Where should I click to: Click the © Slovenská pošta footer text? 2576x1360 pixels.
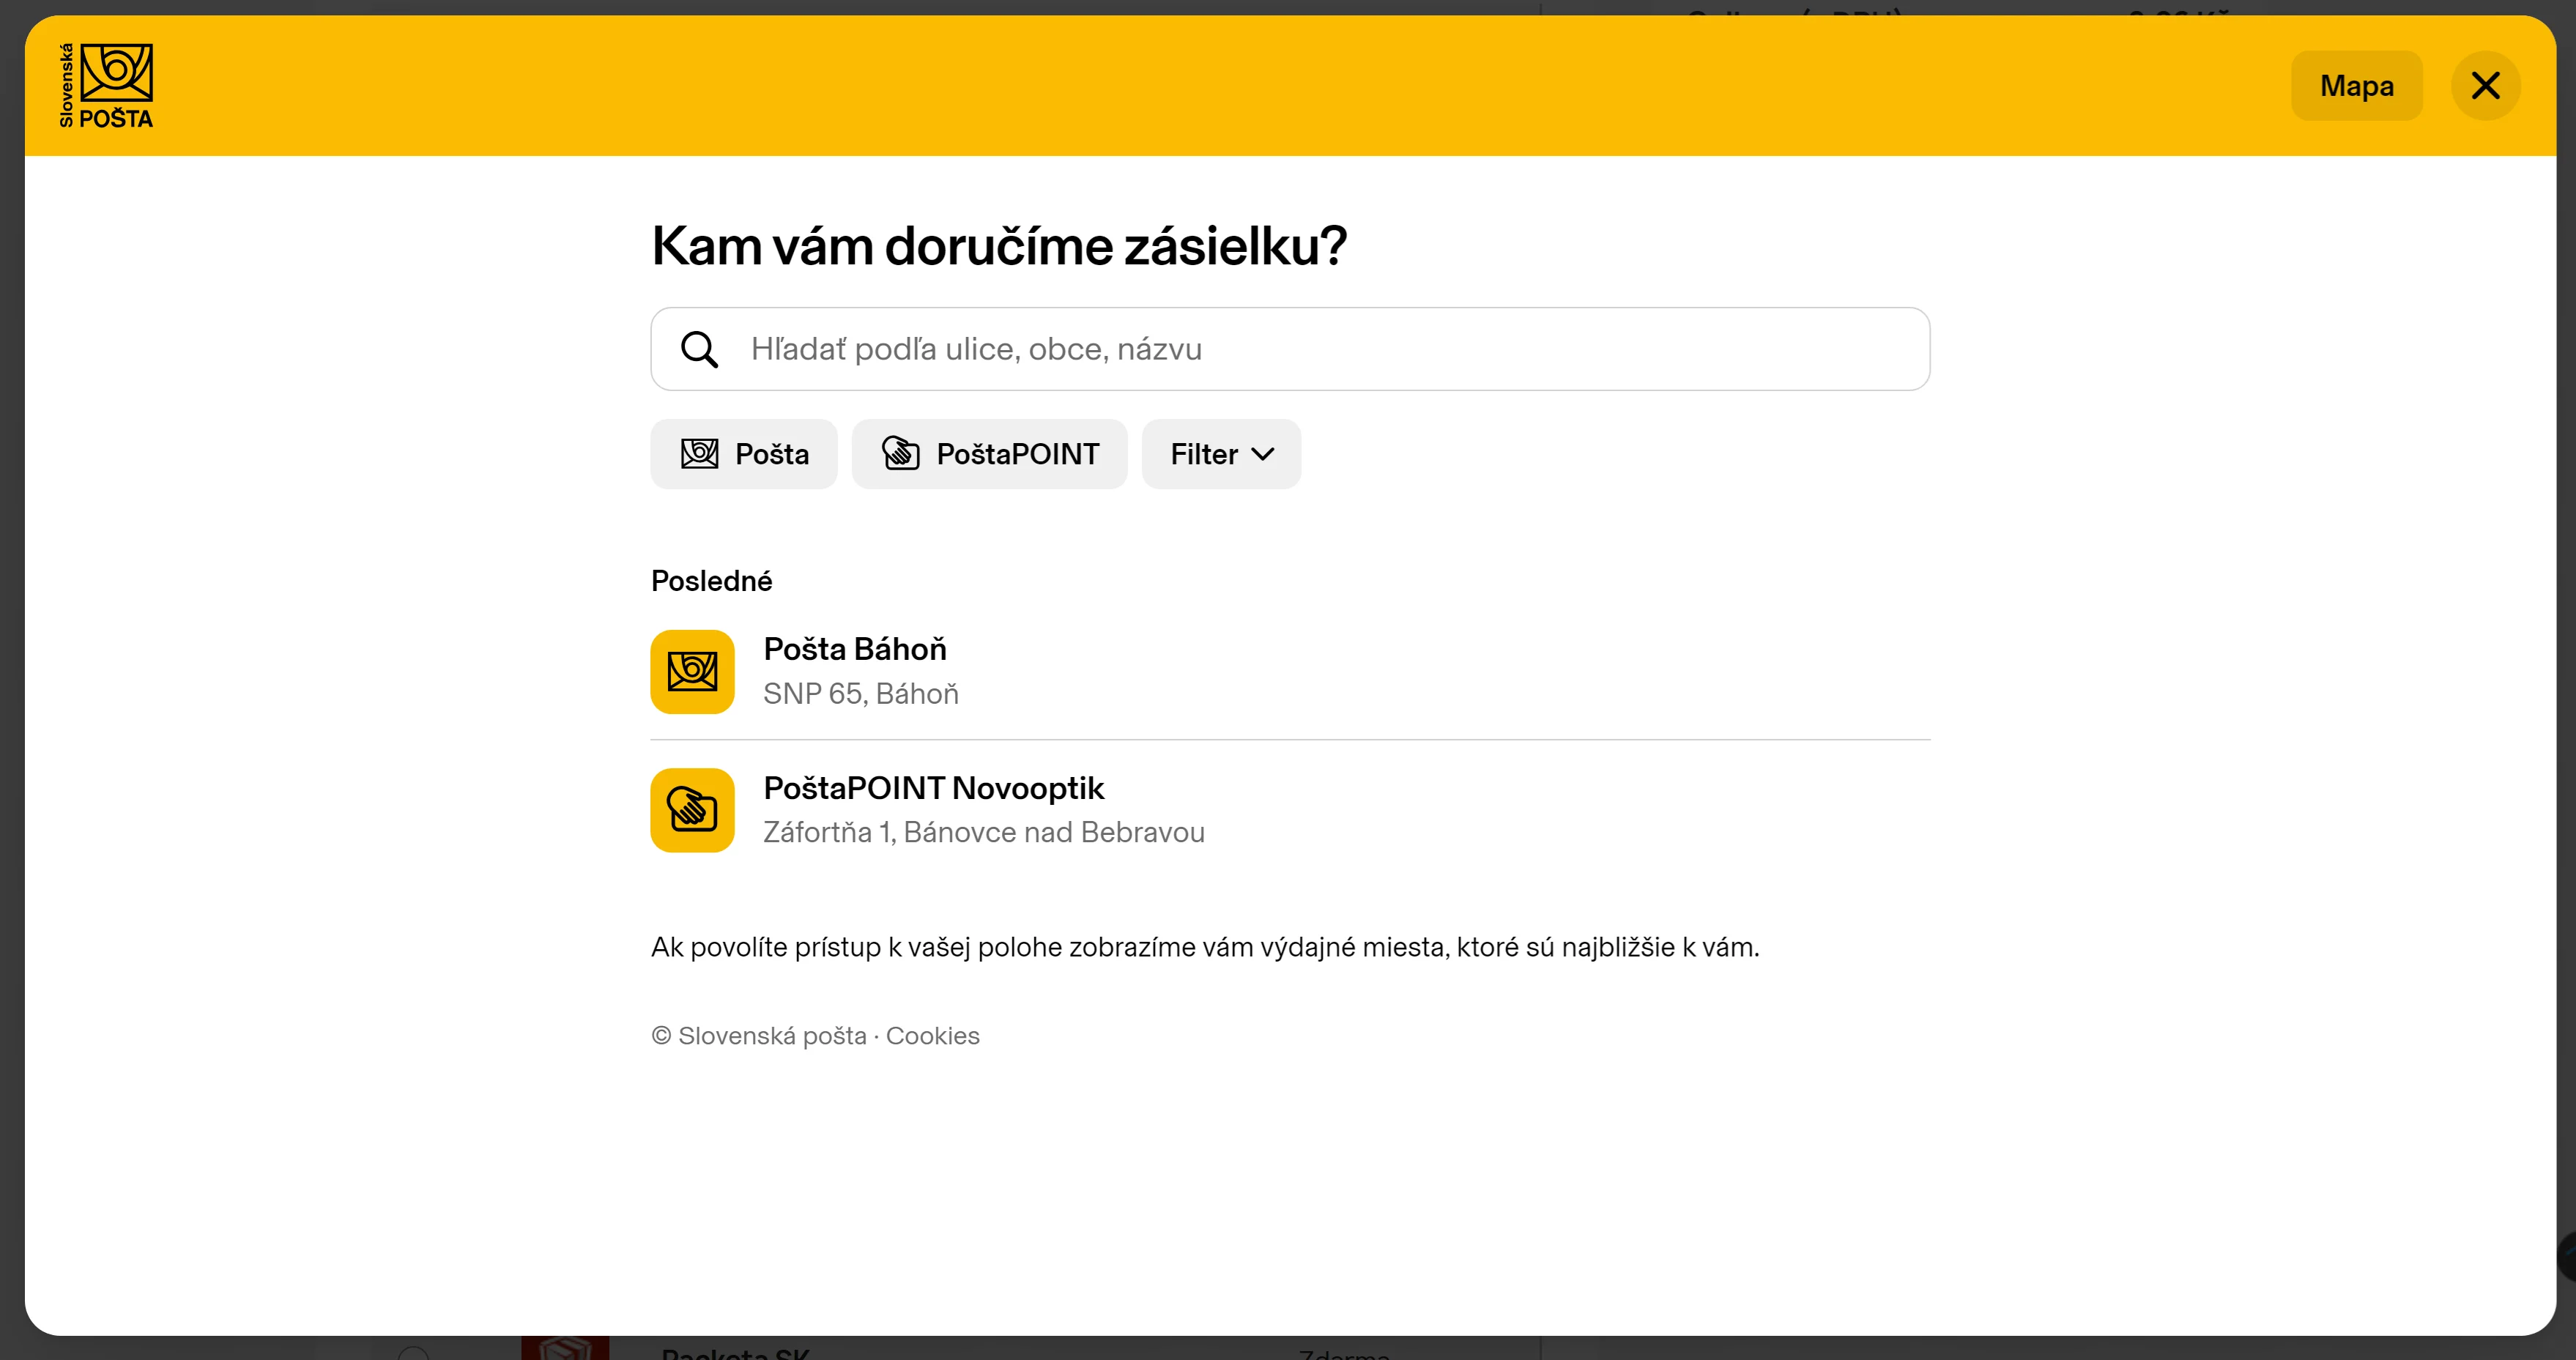point(760,1036)
